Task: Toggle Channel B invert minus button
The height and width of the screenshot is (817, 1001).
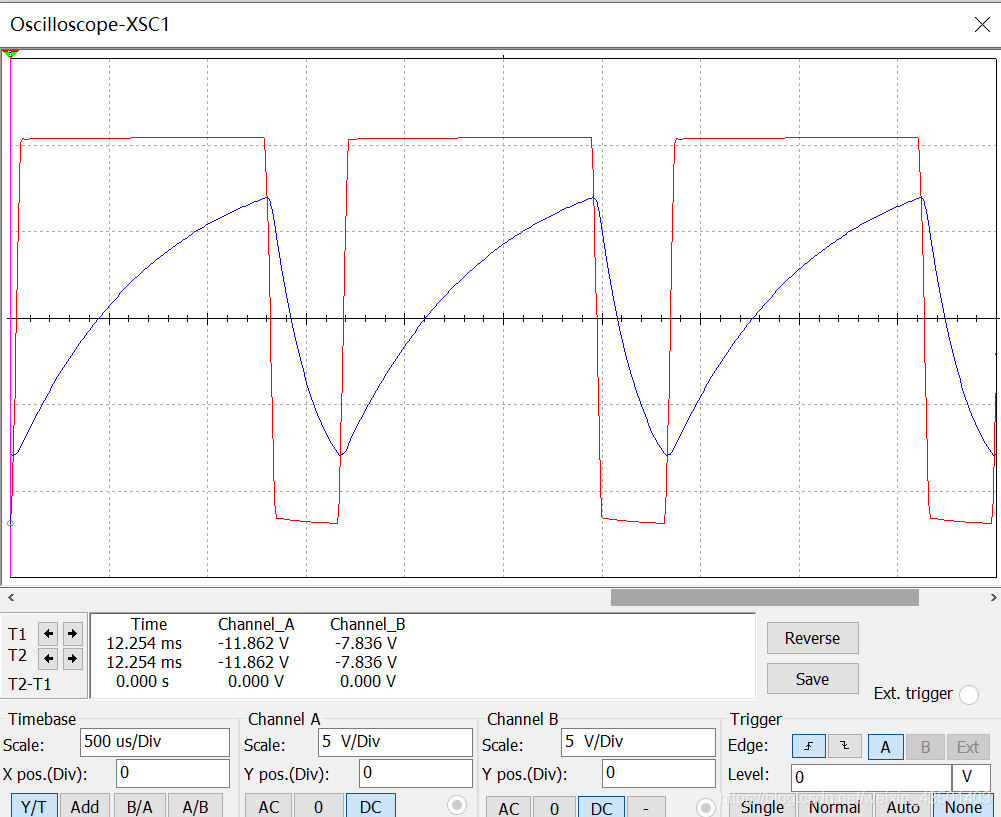Action: tap(646, 808)
